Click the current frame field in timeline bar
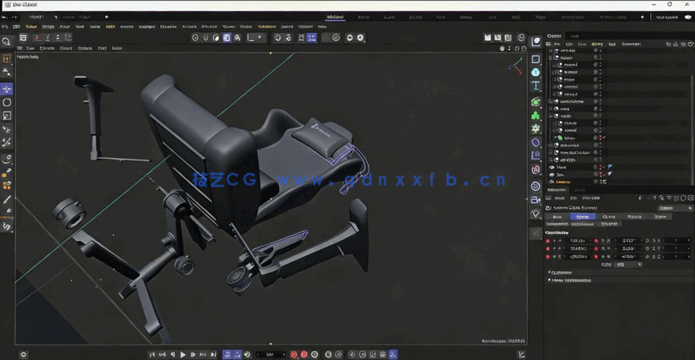Viewport: 695px width, 360px height. (271, 355)
